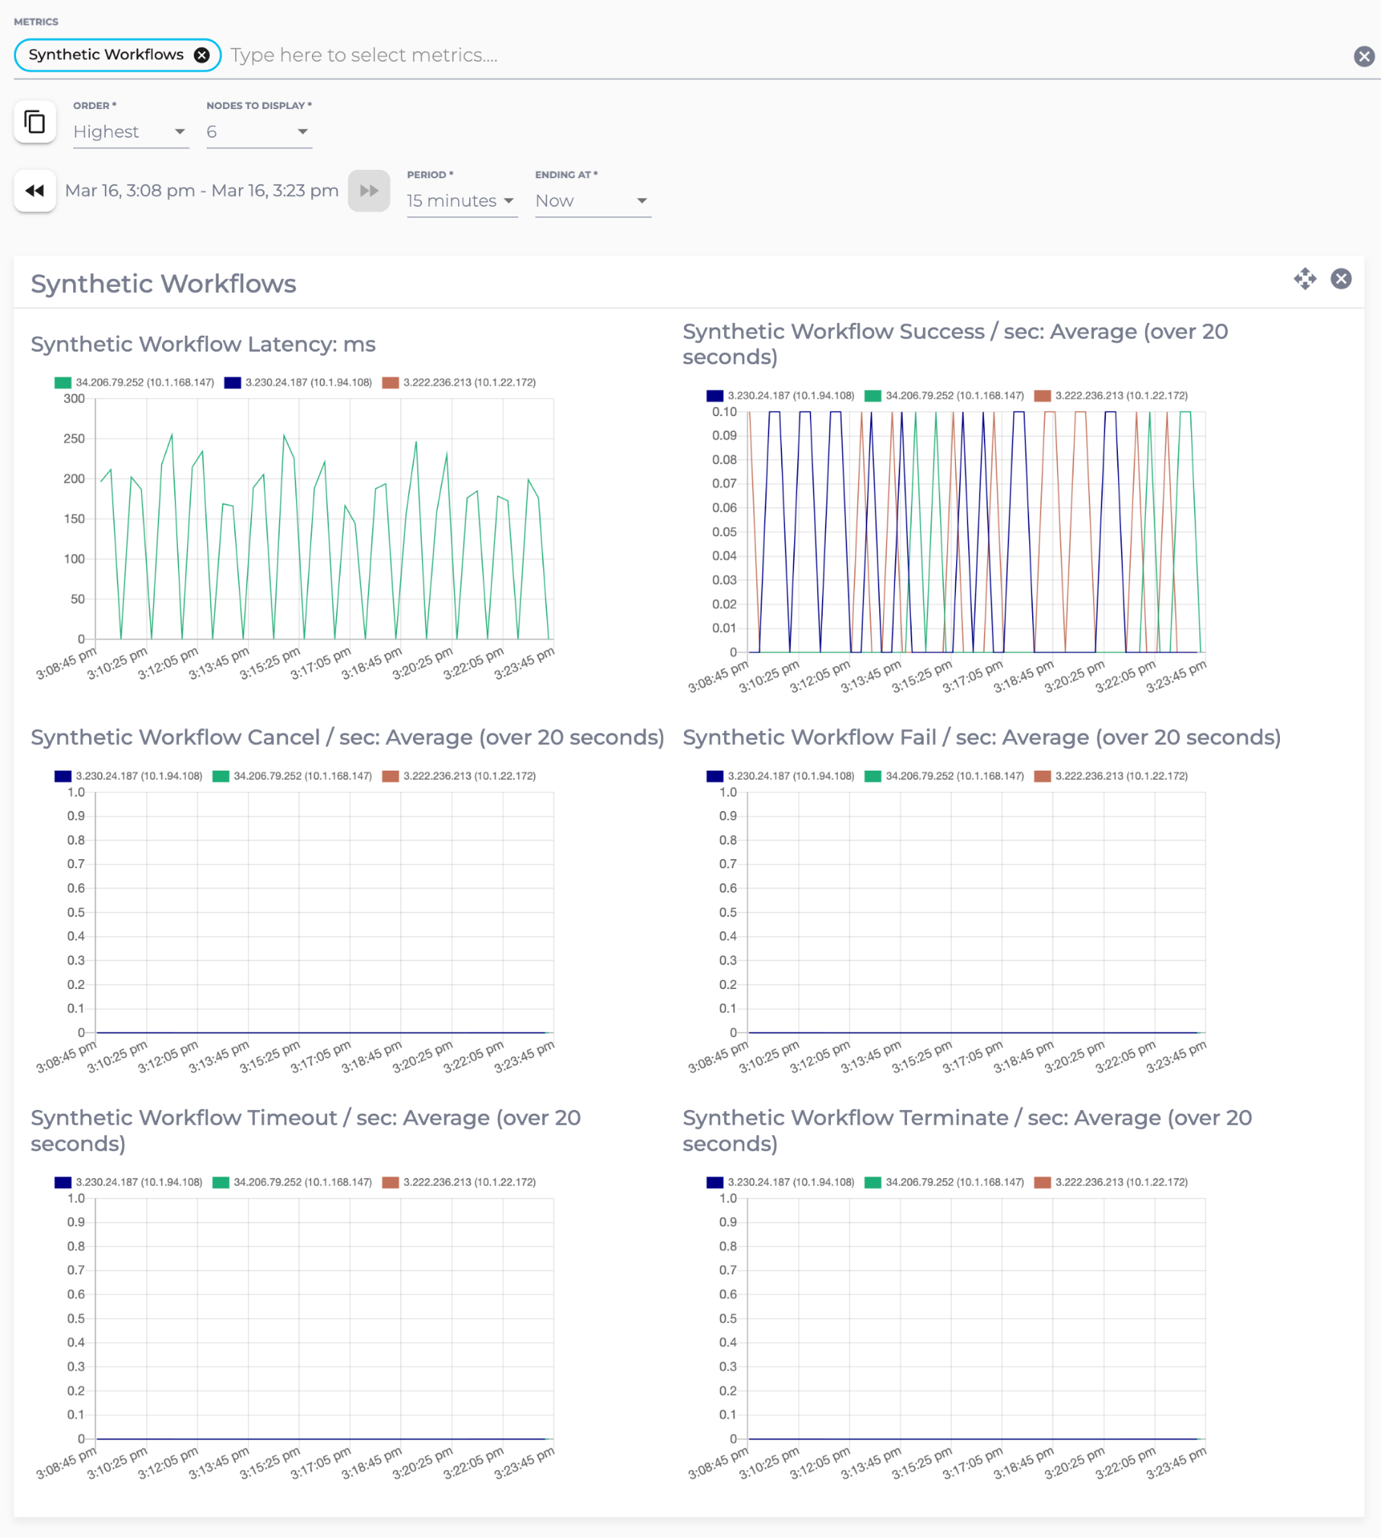Clear the metrics search field
Screen dimensions: 1381x1538
1363,56
